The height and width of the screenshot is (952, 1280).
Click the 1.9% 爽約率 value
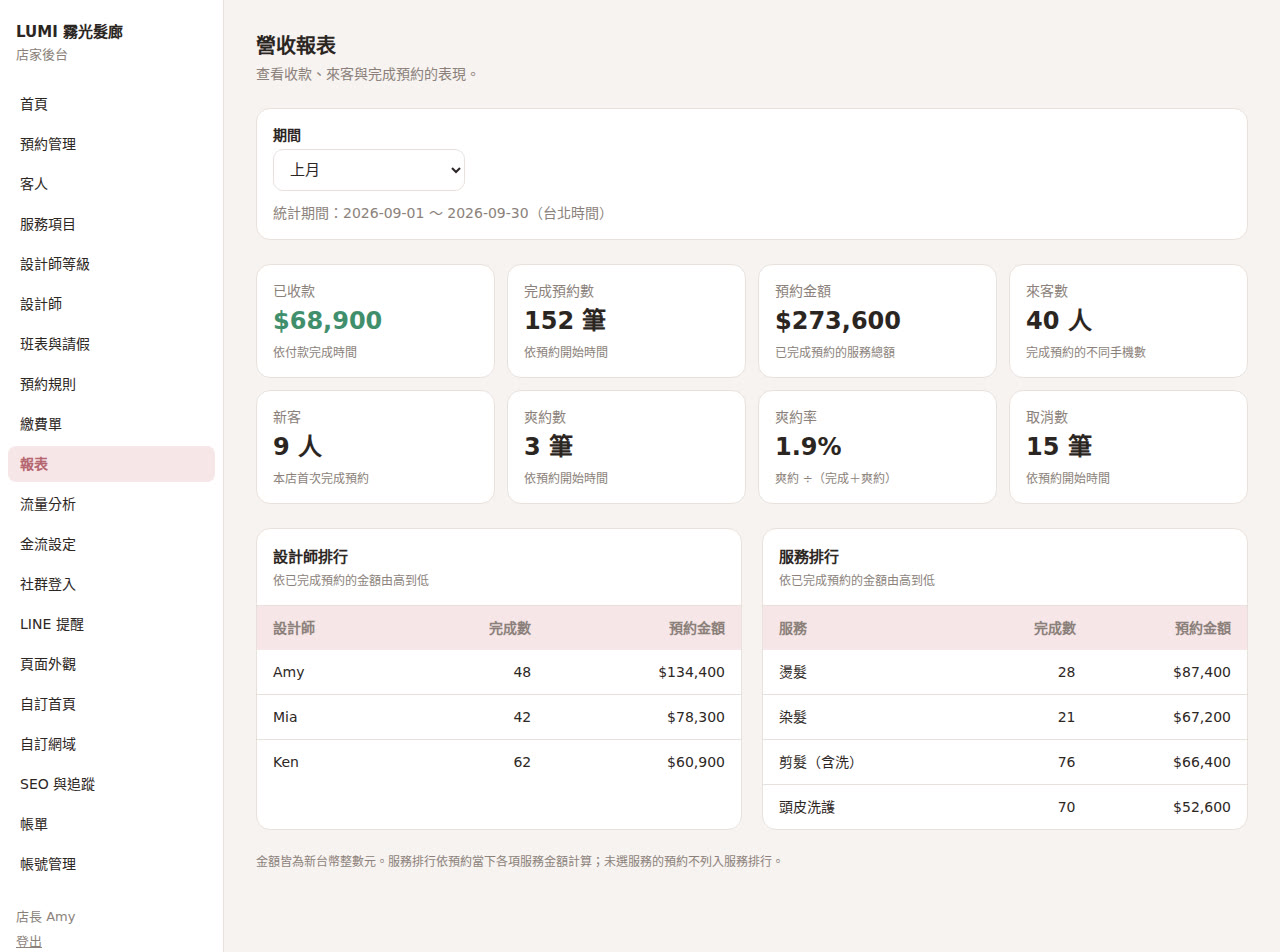[808, 447]
